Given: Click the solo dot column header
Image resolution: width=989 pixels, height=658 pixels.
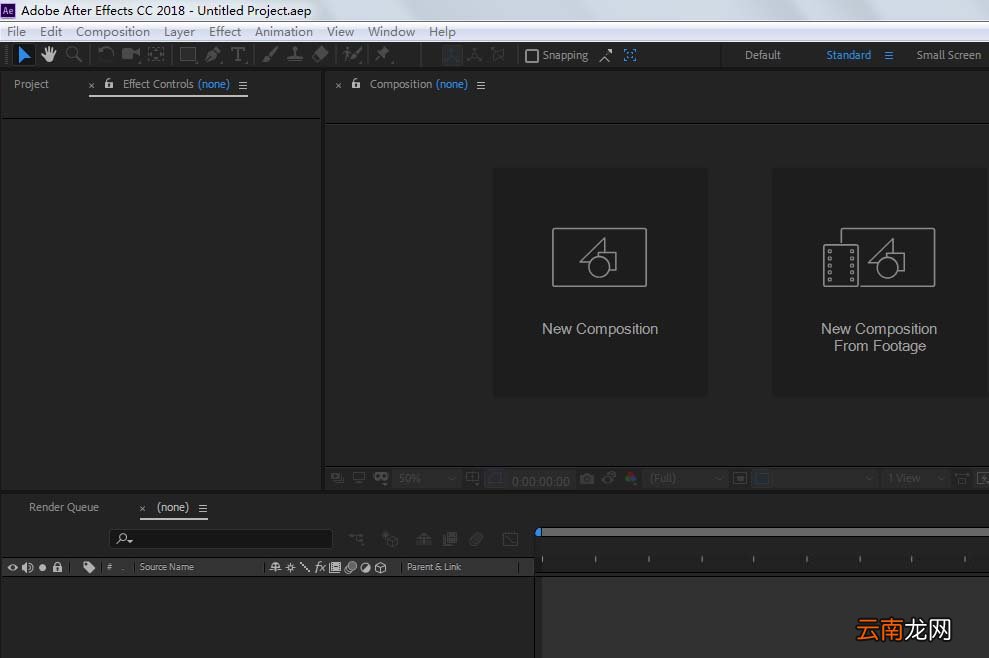Looking at the screenshot, I should pos(42,567).
